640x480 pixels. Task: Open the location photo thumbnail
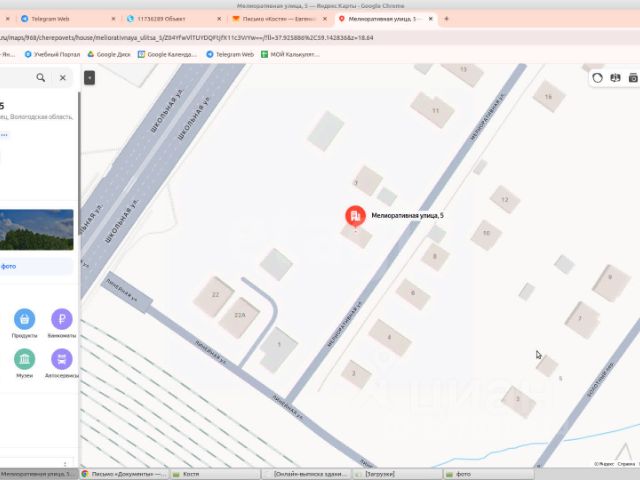coord(36,230)
